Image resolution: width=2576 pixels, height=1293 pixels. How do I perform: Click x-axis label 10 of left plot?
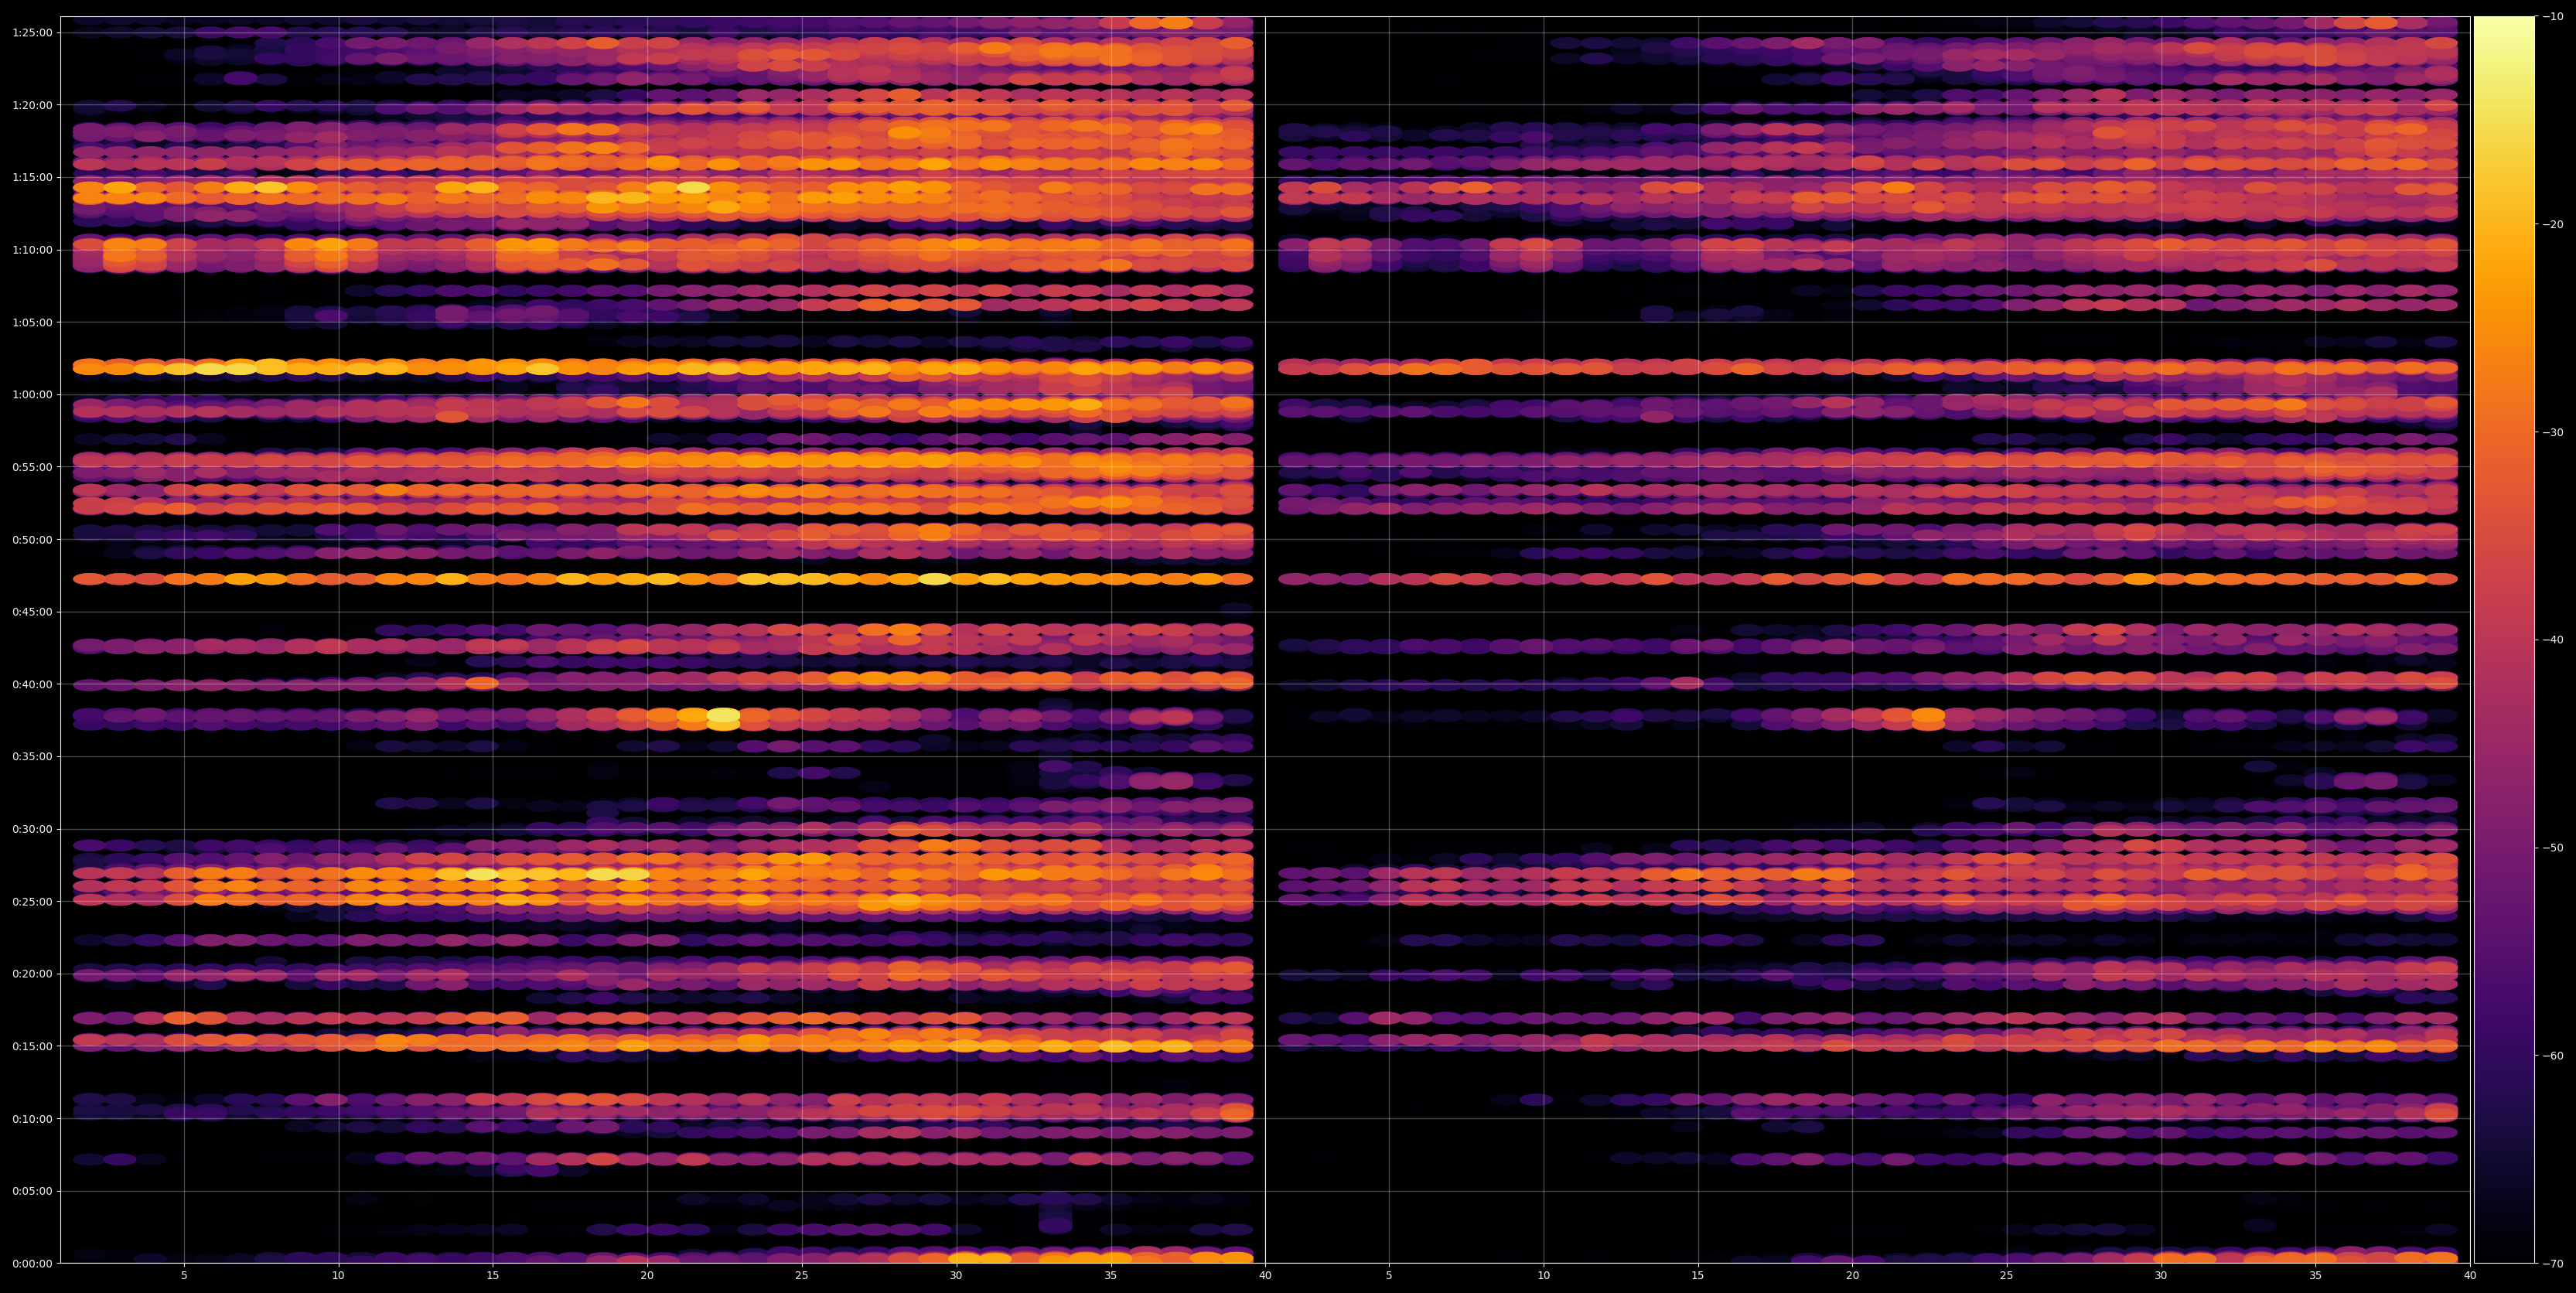(x=338, y=1276)
